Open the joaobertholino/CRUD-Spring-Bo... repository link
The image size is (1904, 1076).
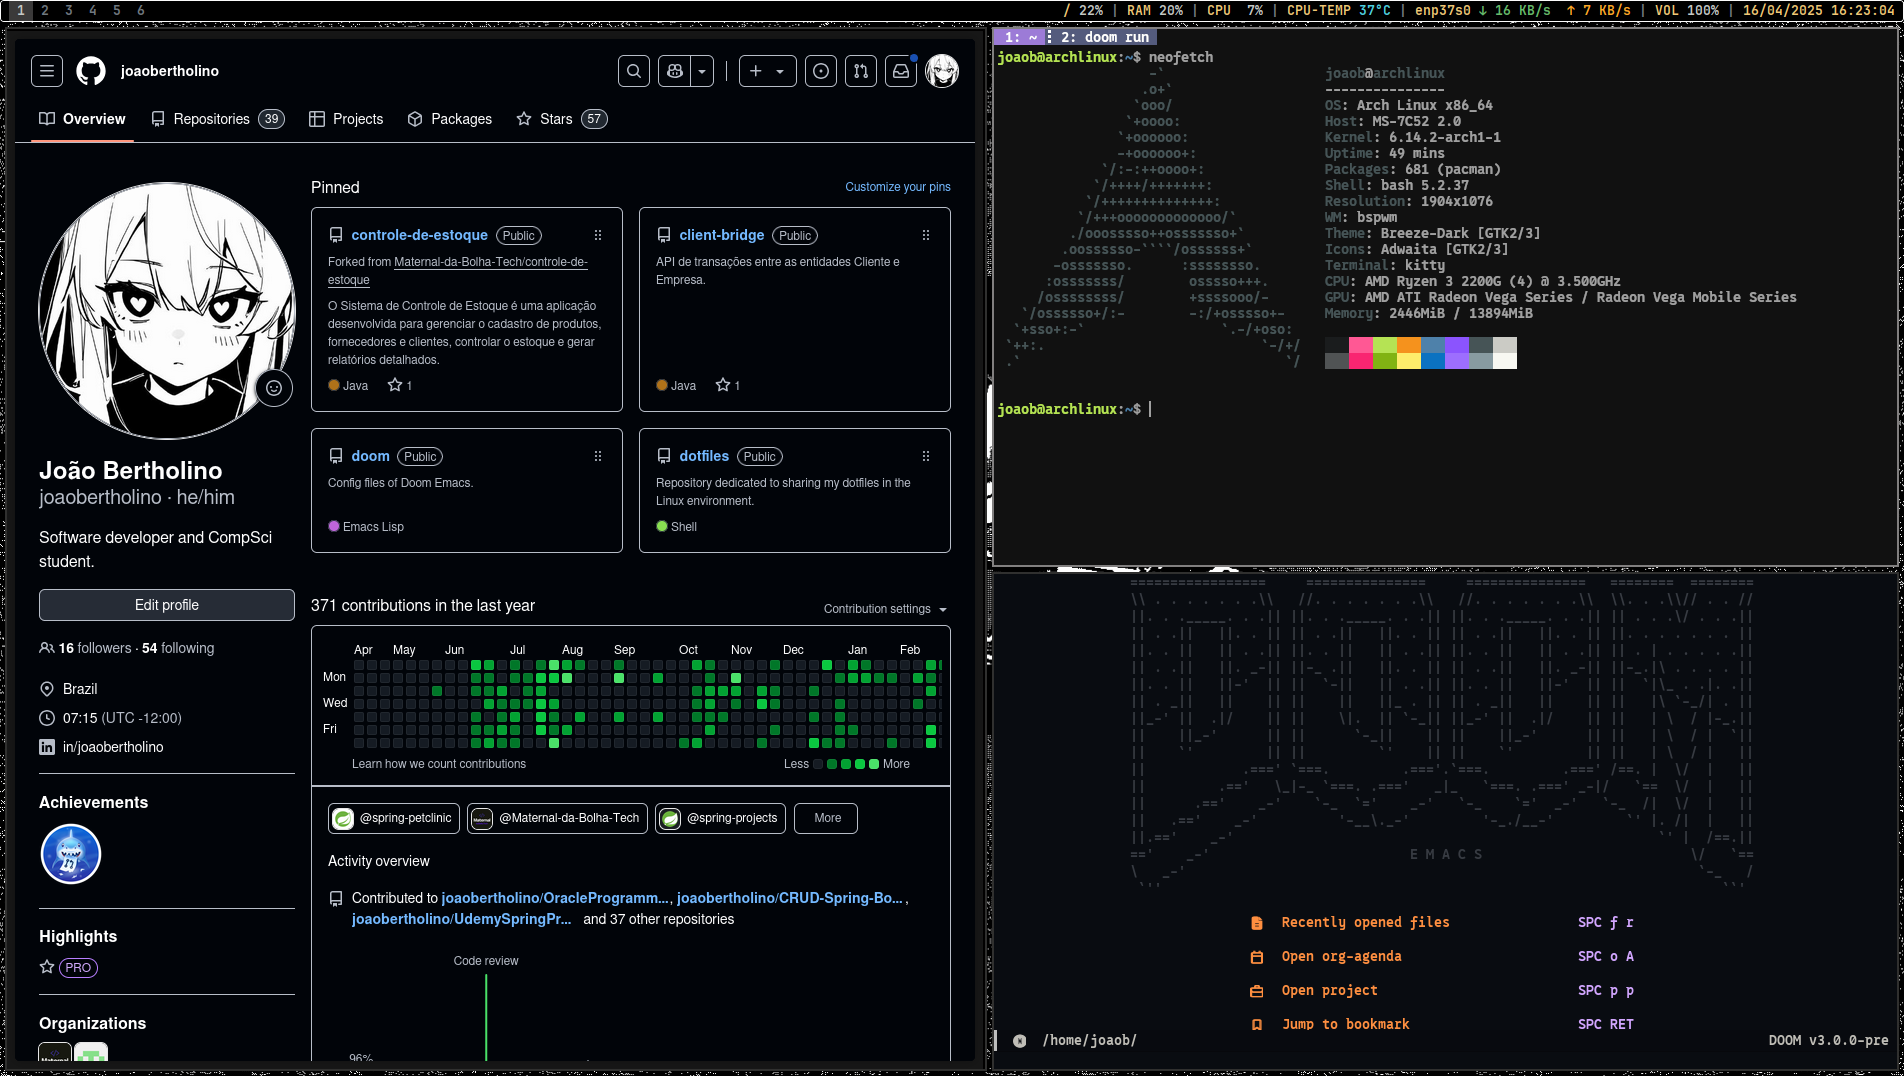pos(790,898)
